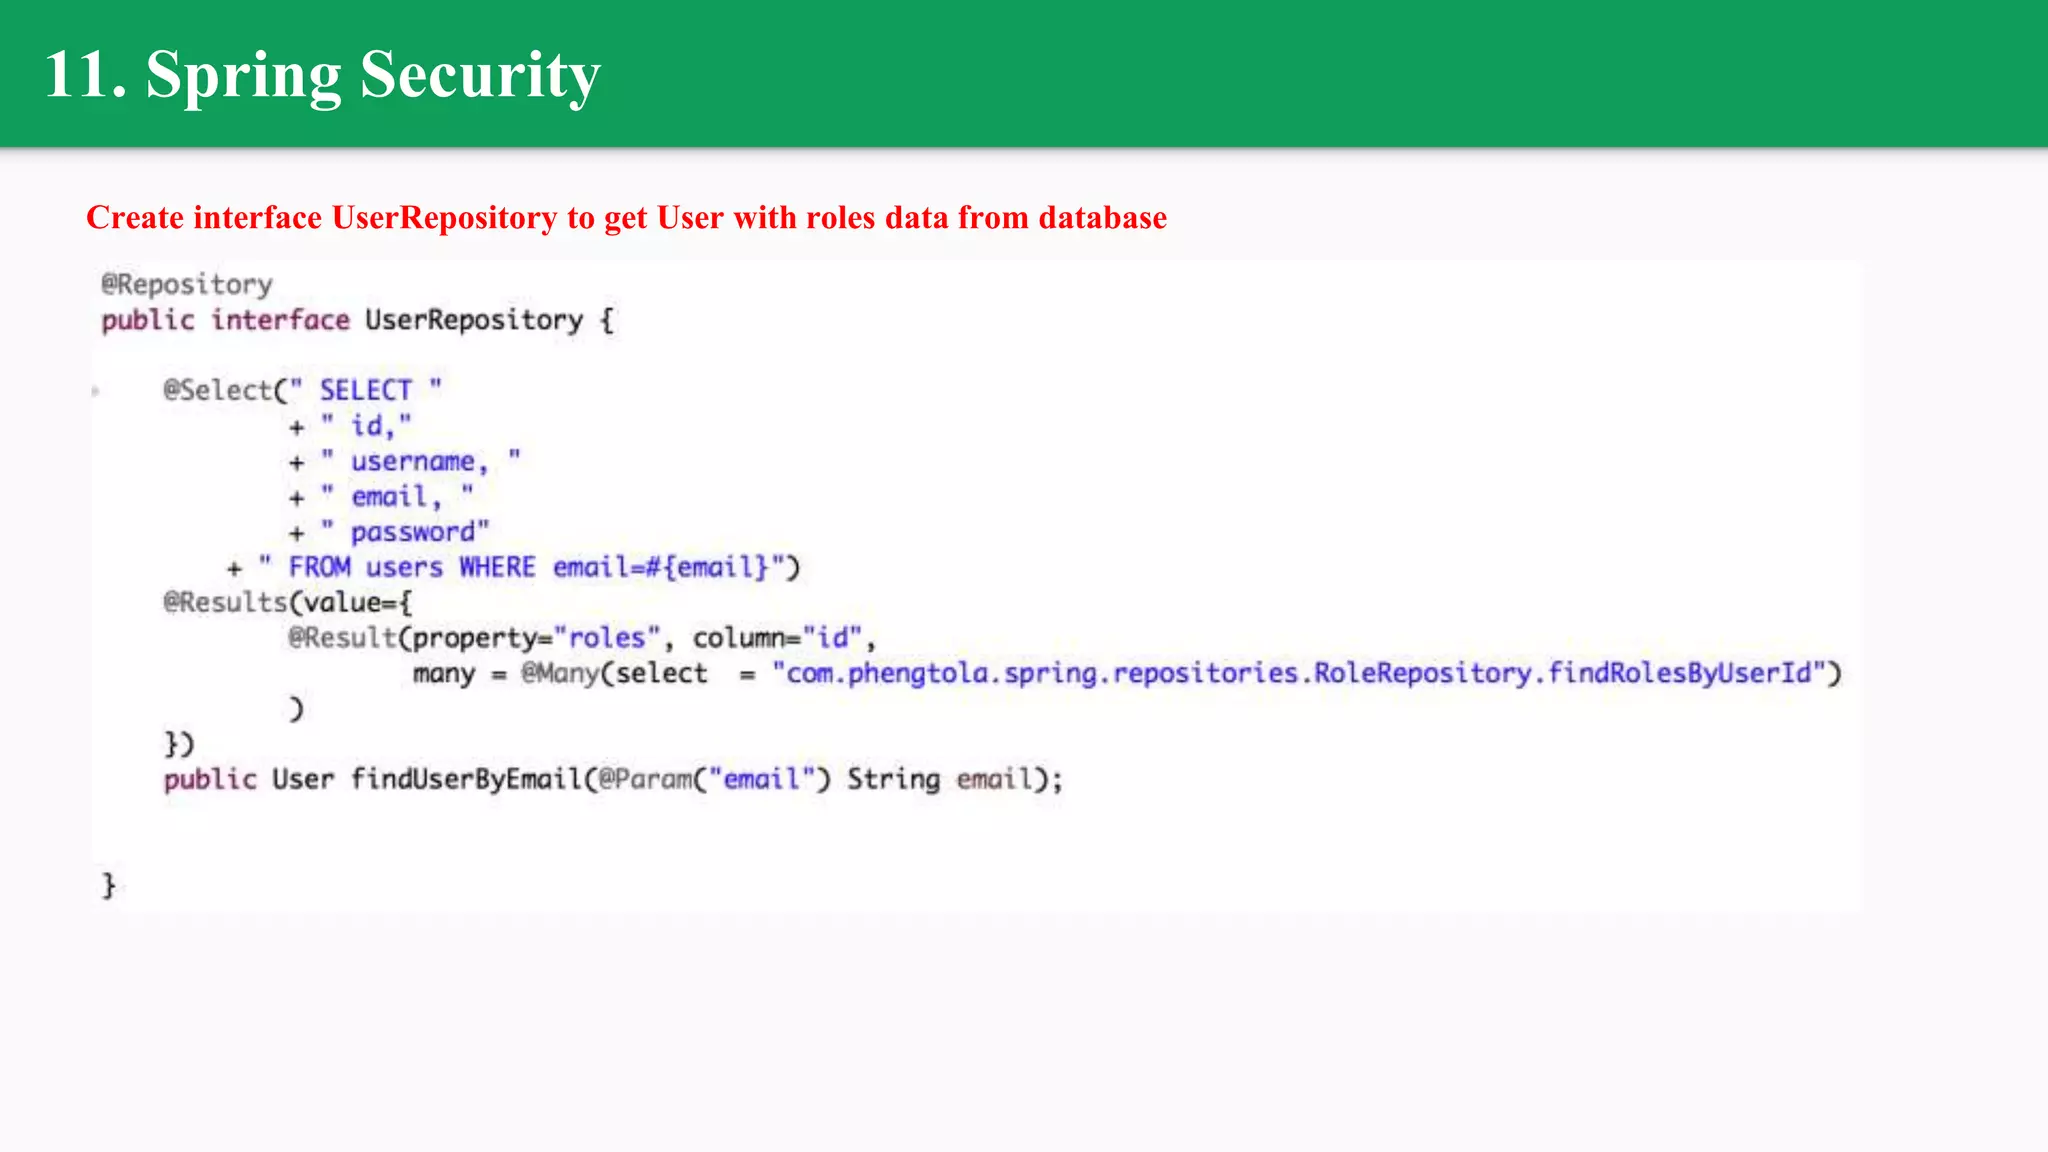Click the @Many annotation
The image size is (2048, 1152).
559,674
